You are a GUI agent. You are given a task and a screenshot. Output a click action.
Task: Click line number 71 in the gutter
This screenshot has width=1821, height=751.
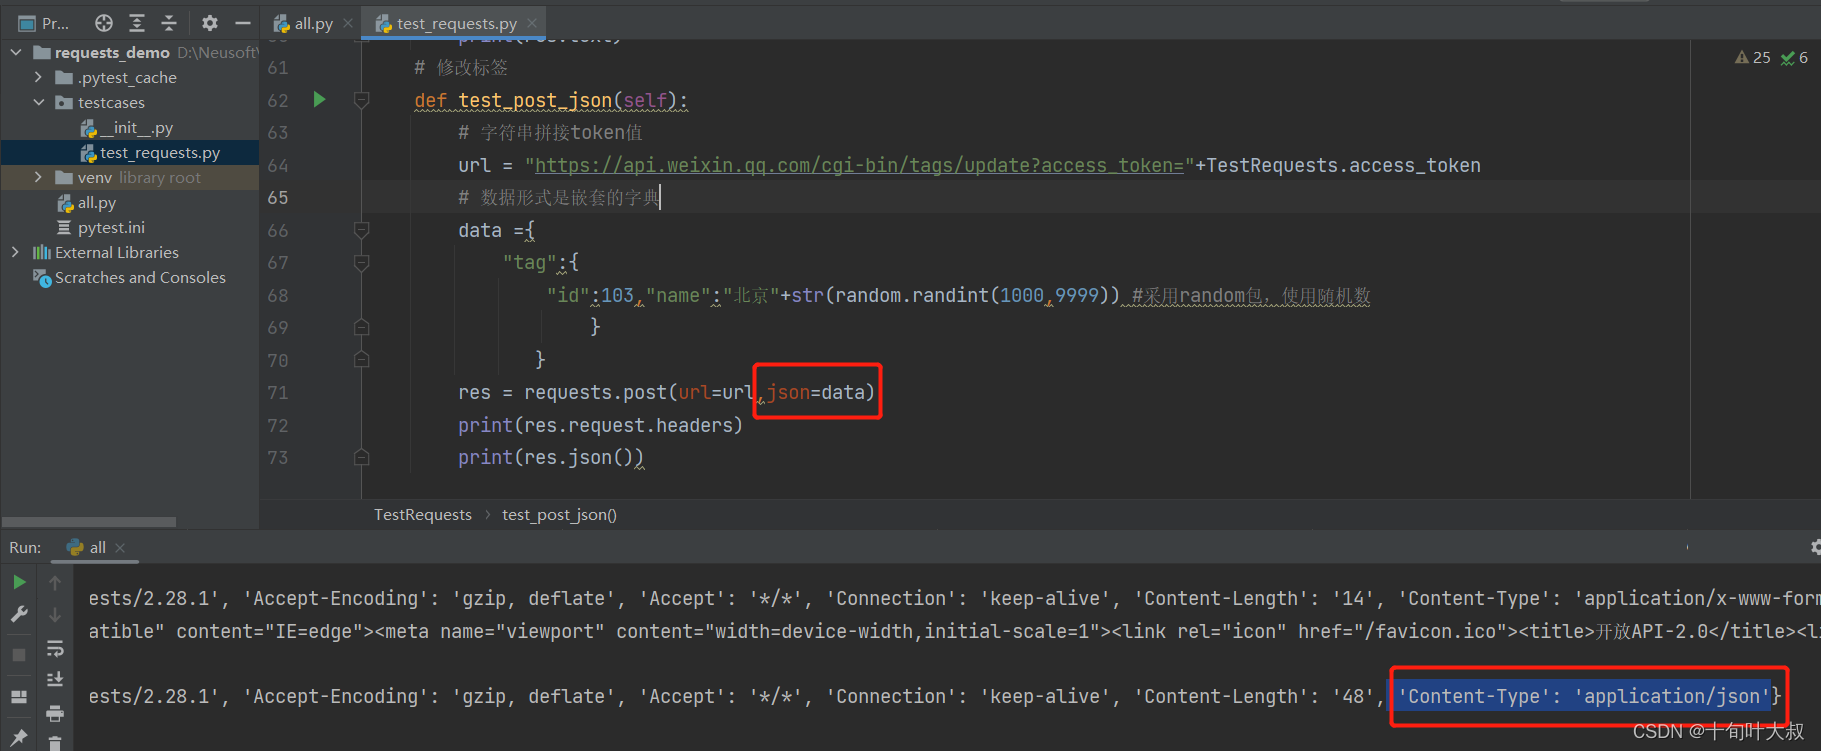277,393
